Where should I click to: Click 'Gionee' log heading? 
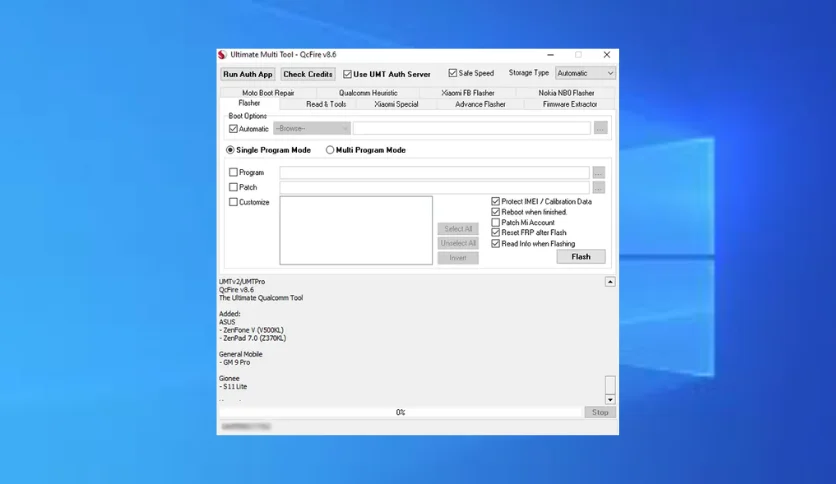(229, 378)
